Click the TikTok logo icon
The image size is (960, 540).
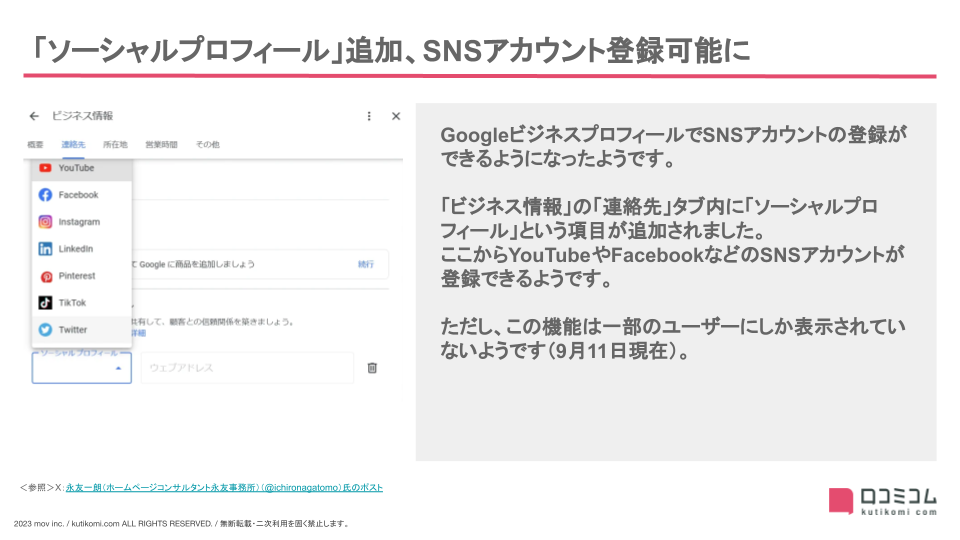click(x=45, y=302)
